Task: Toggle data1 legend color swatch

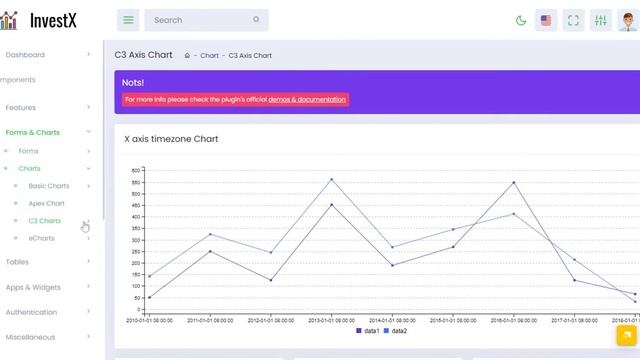Action: click(359, 331)
